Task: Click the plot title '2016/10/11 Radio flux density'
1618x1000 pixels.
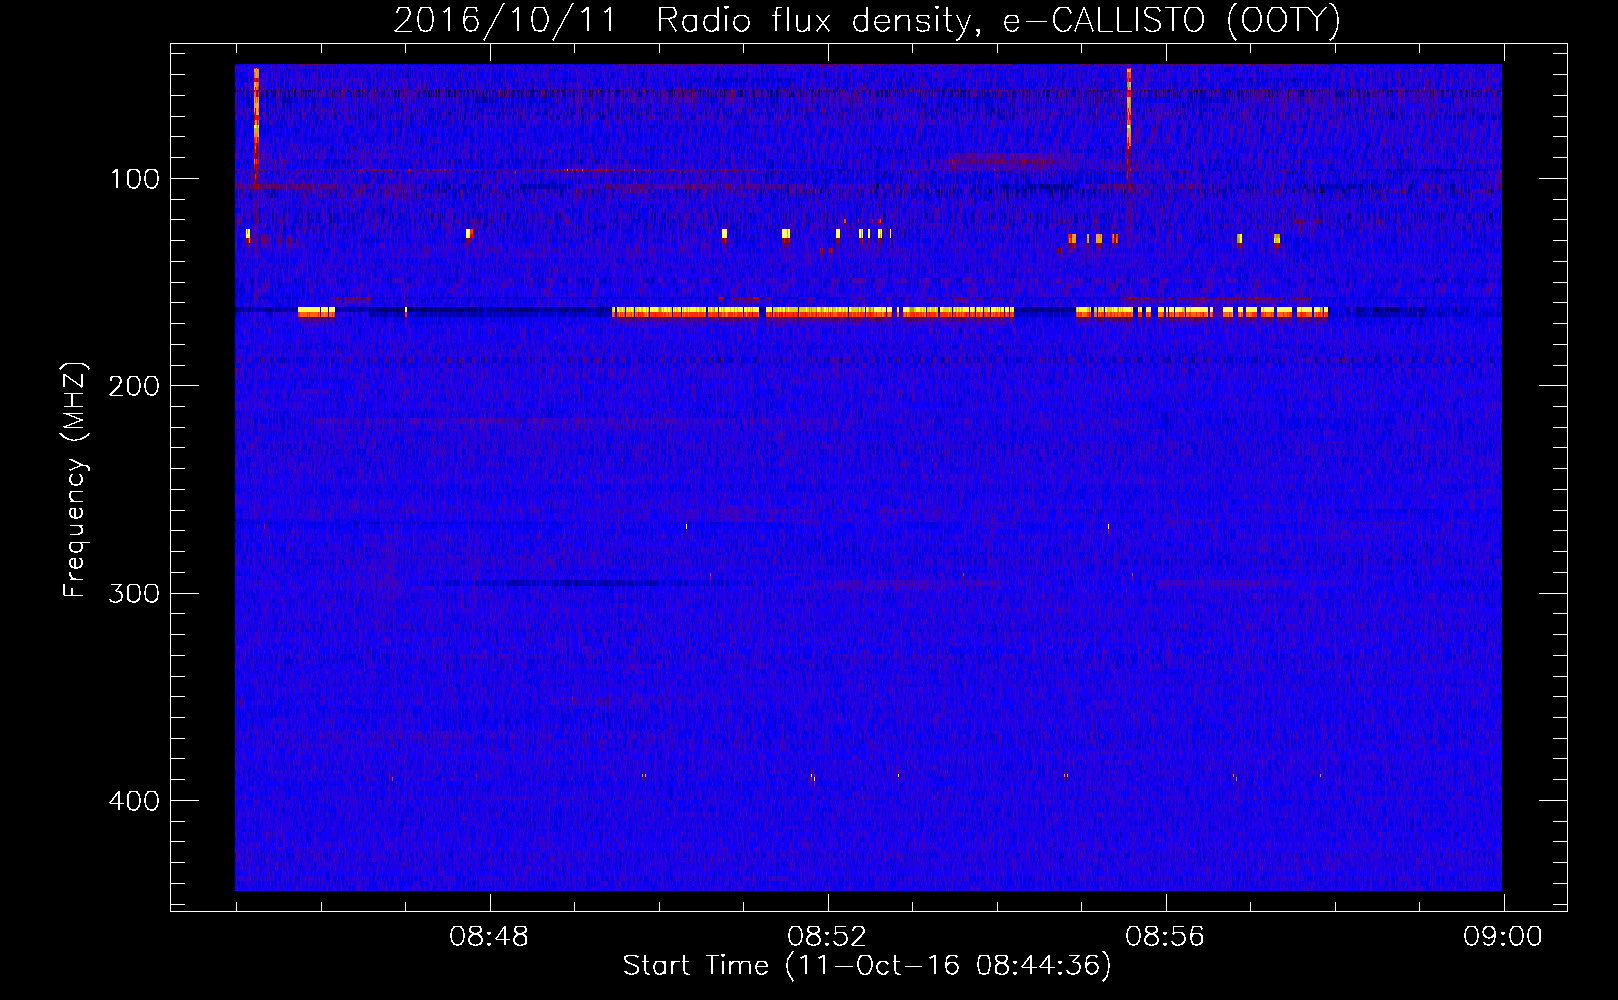Action: [867, 20]
